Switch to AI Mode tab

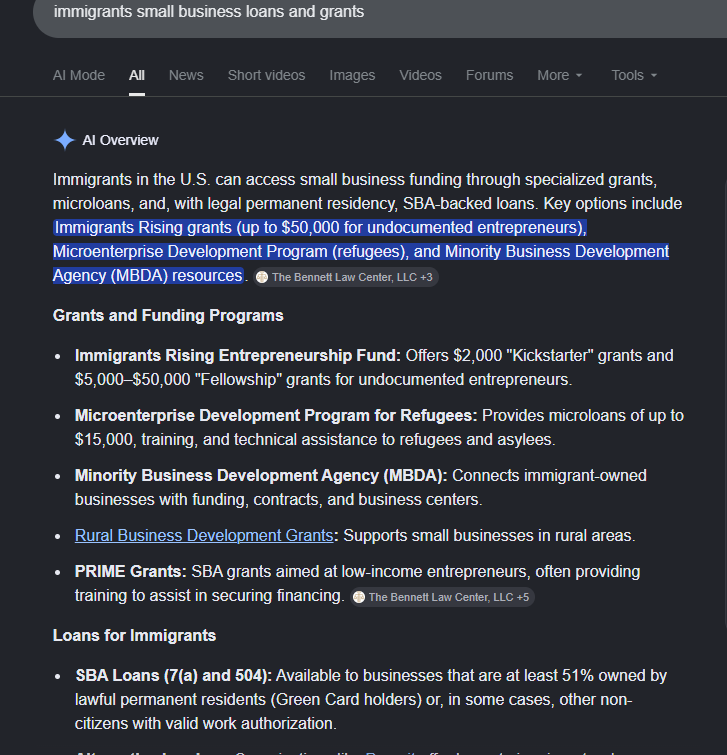pos(79,75)
